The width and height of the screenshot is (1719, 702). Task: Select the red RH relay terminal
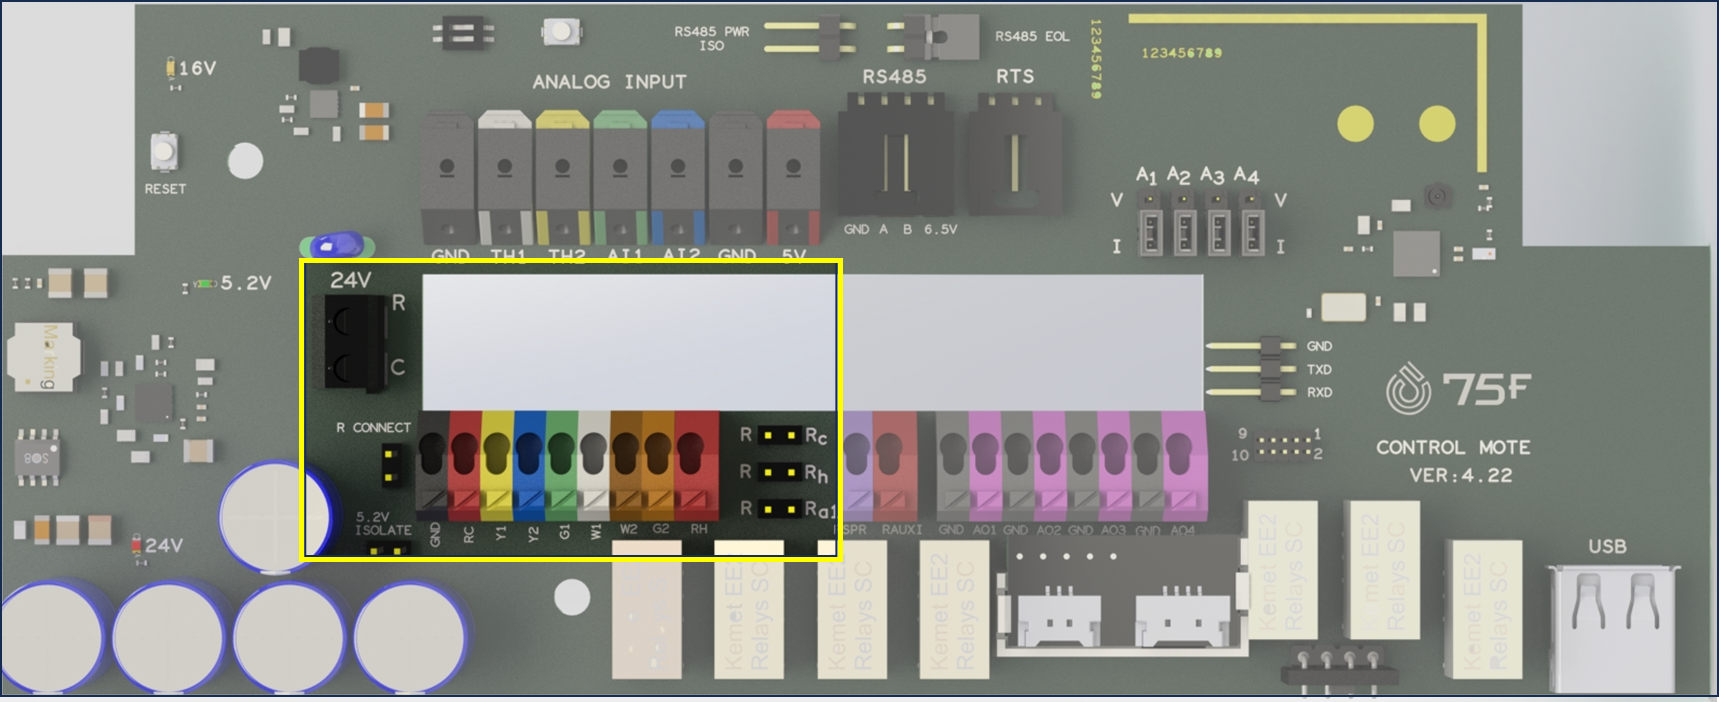click(696, 465)
